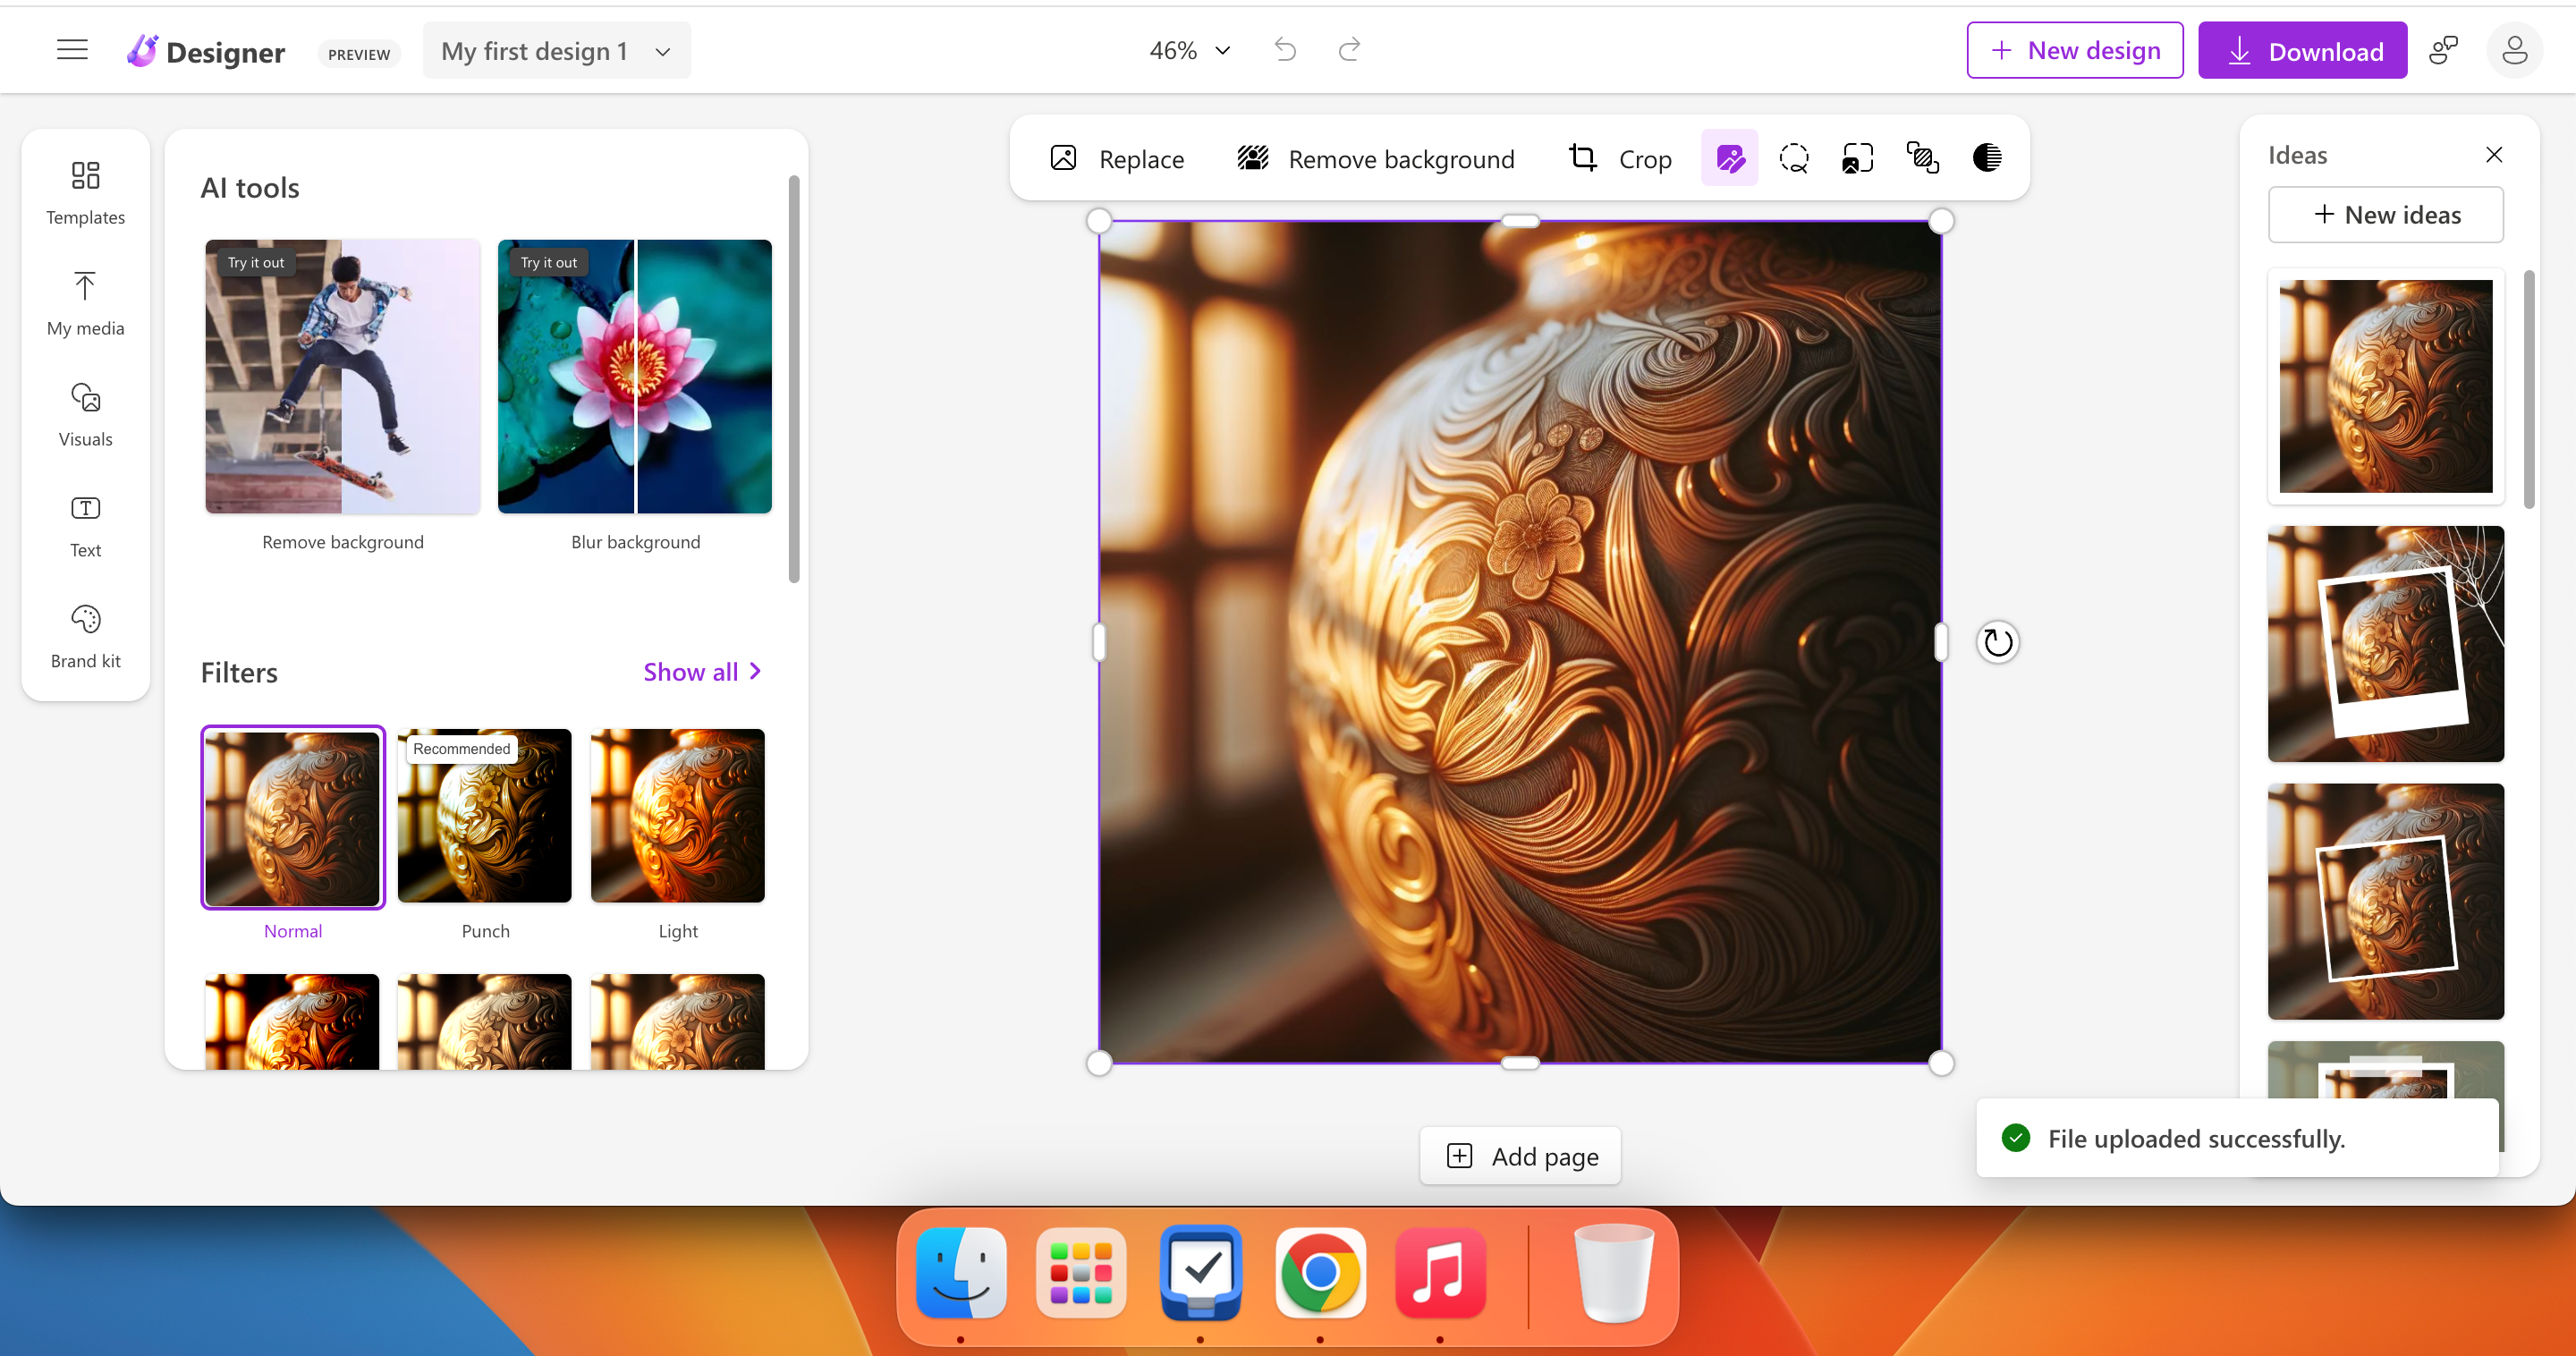Expand the My first design 1 title dropdown
The height and width of the screenshot is (1356, 2576).
tap(661, 50)
